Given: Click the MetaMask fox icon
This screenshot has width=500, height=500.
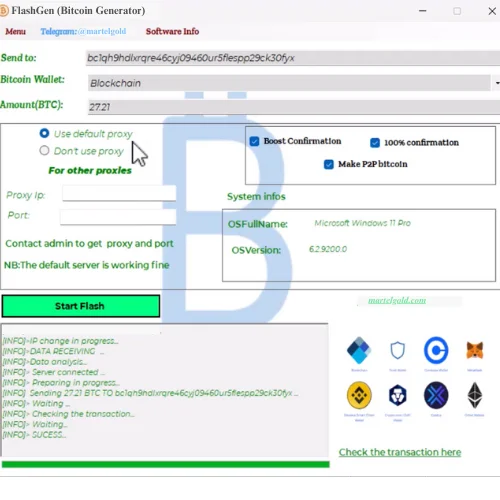Looking at the screenshot, I should 475,350.
